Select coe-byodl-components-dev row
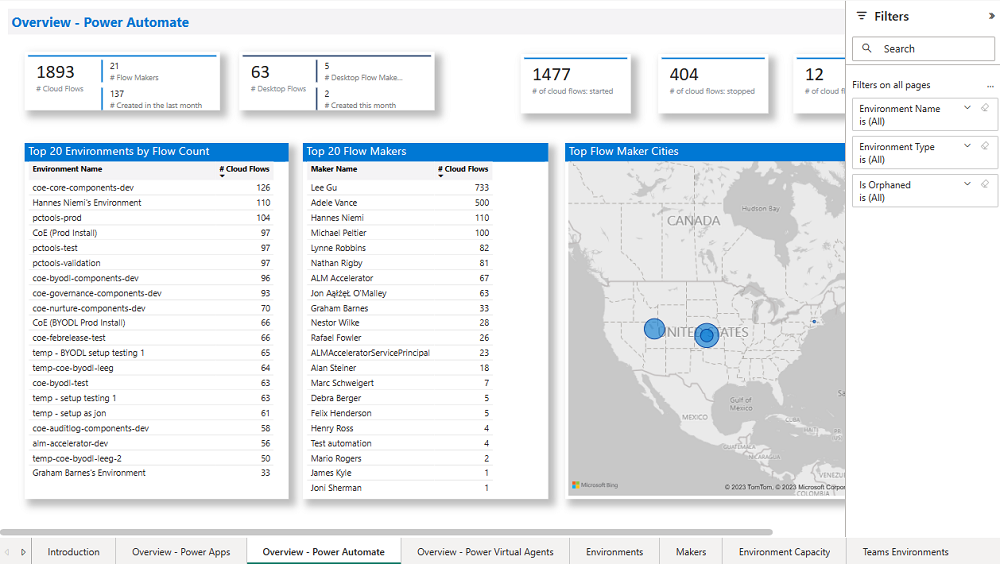Screen dimensions: 1000x564 tap(151, 278)
